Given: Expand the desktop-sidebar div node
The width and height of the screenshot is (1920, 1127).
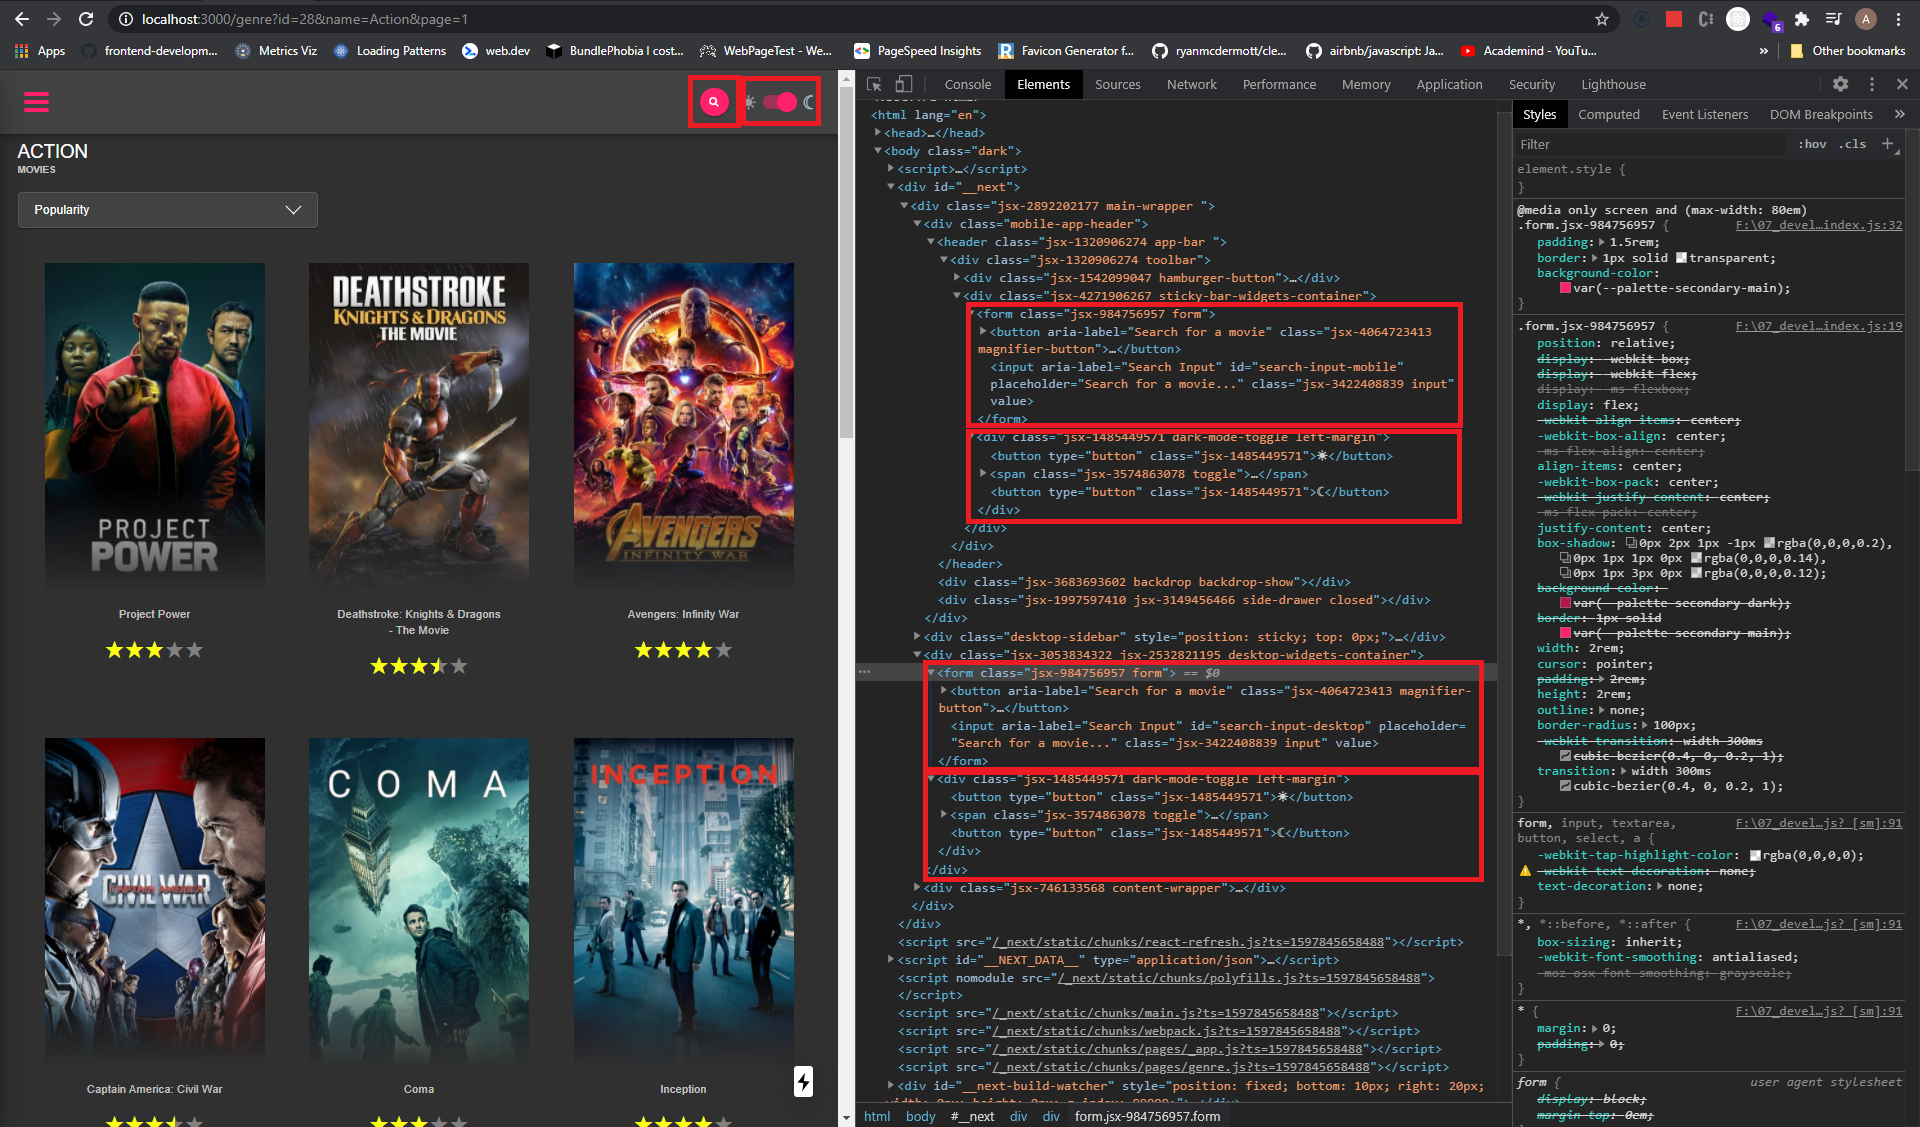Looking at the screenshot, I should coord(917,637).
